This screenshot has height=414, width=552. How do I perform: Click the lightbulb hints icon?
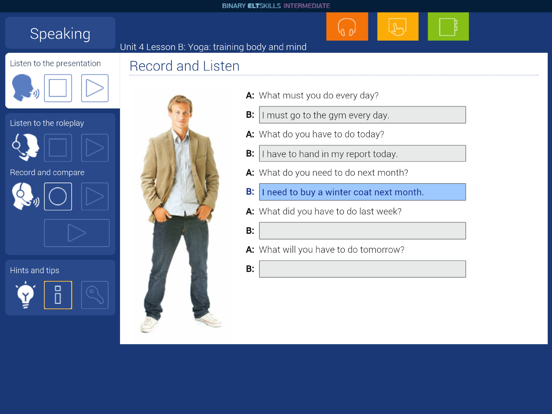point(25,295)
